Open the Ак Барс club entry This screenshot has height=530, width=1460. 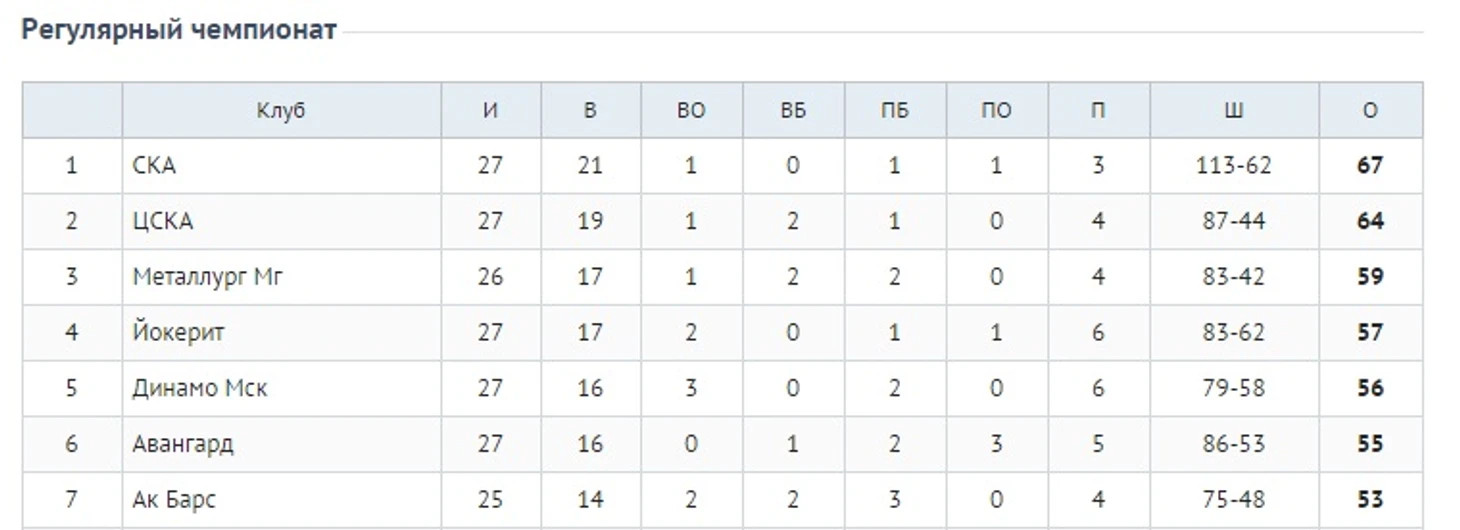pos(174,500)
